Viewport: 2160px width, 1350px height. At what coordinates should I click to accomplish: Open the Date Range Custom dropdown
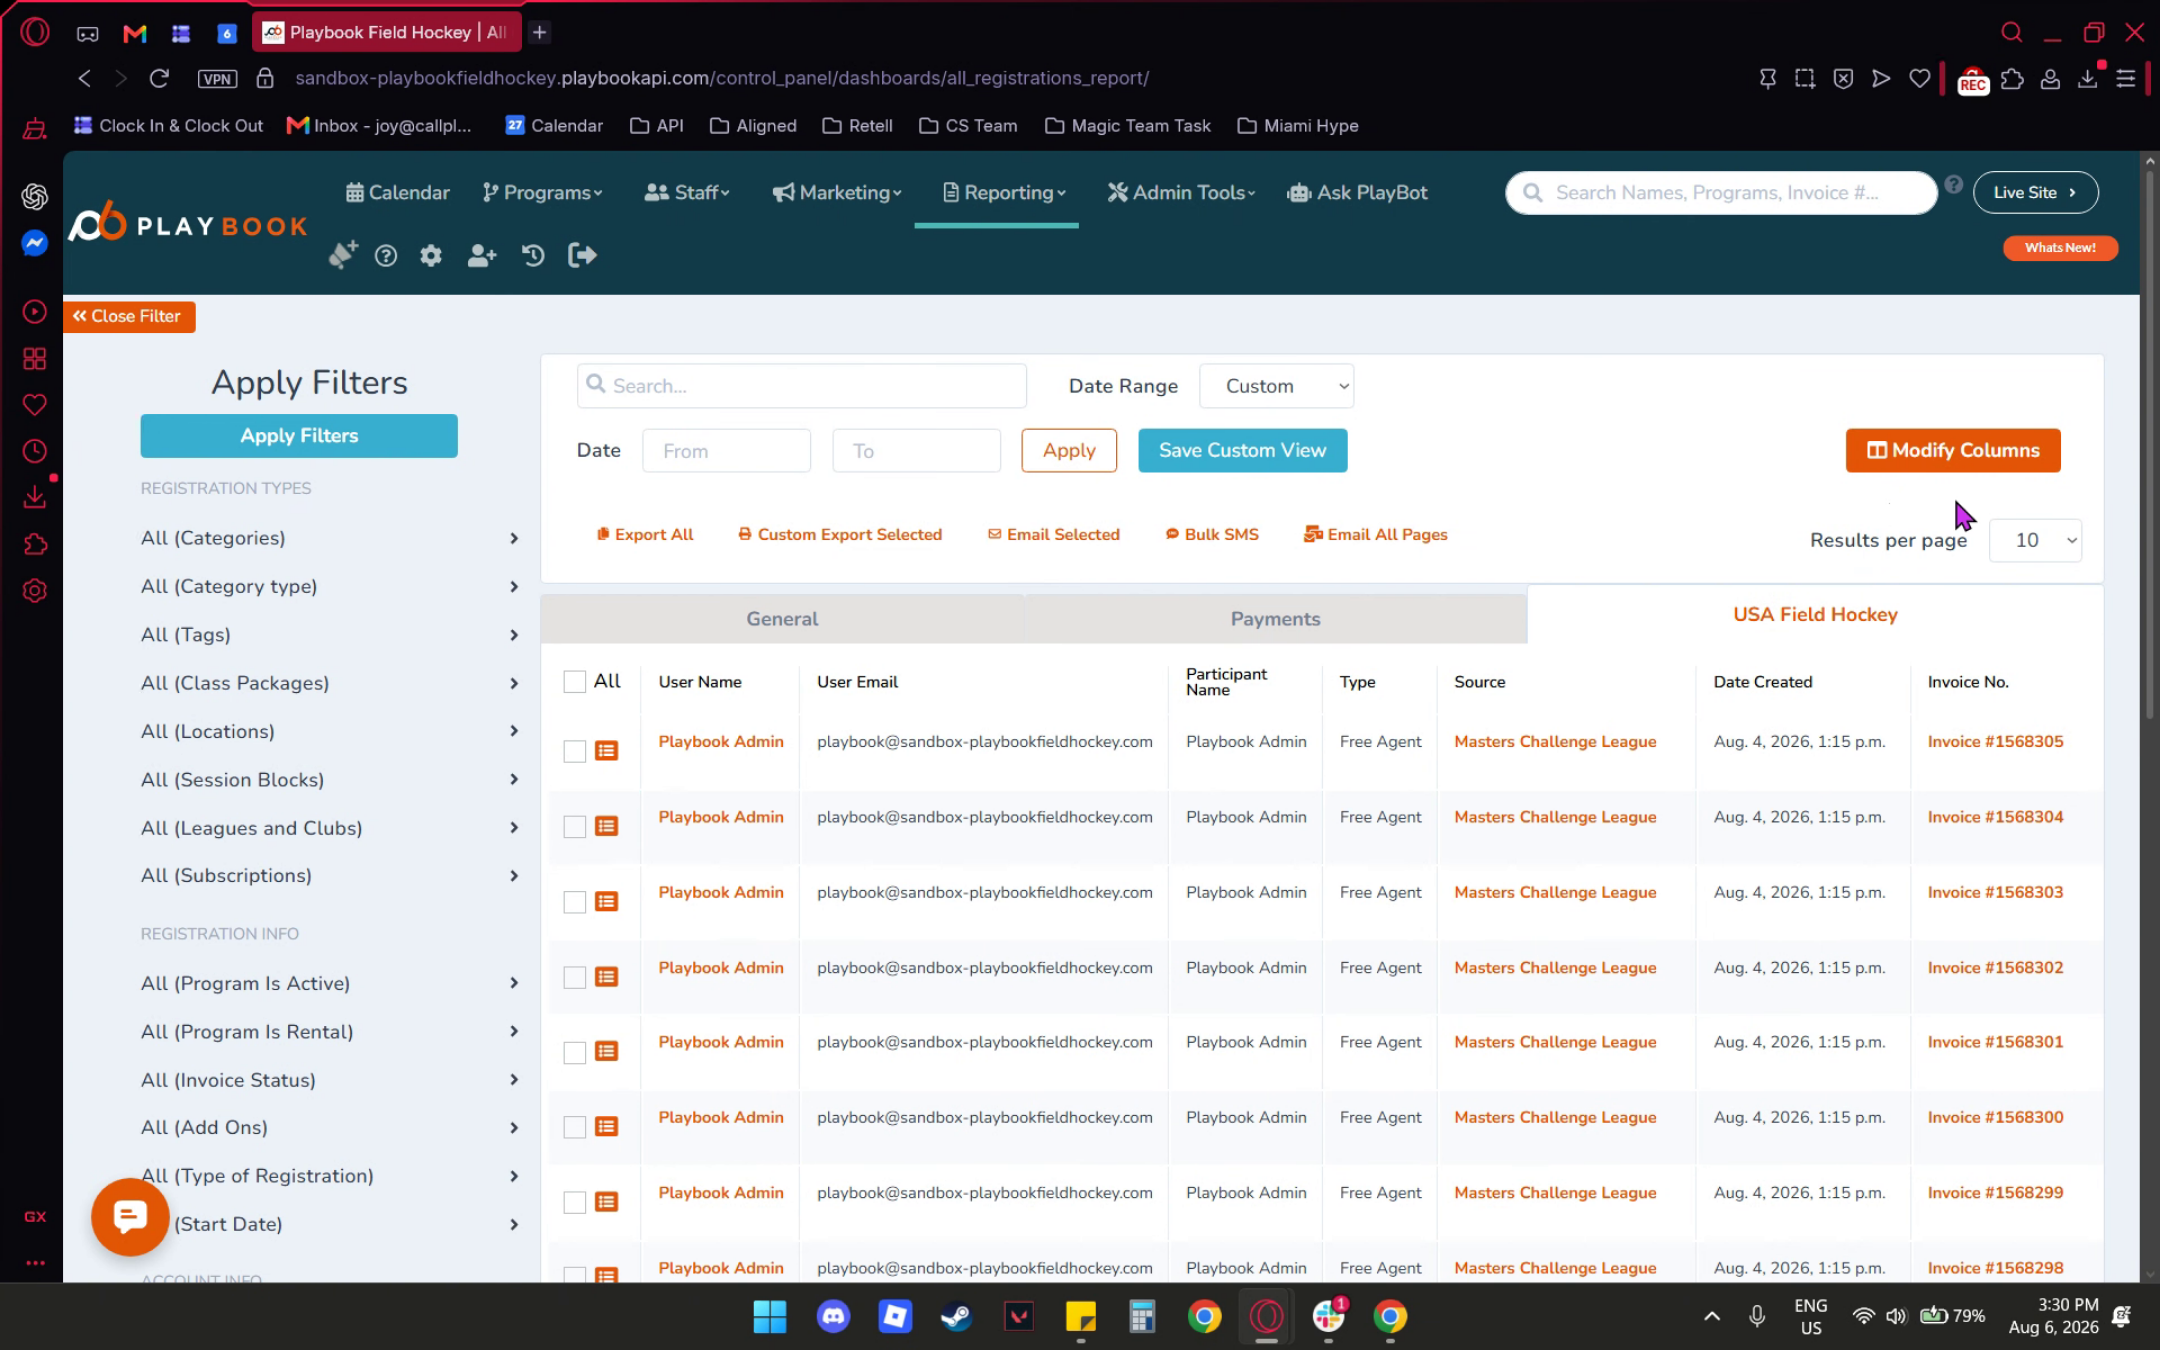(x=1276, y=386)
